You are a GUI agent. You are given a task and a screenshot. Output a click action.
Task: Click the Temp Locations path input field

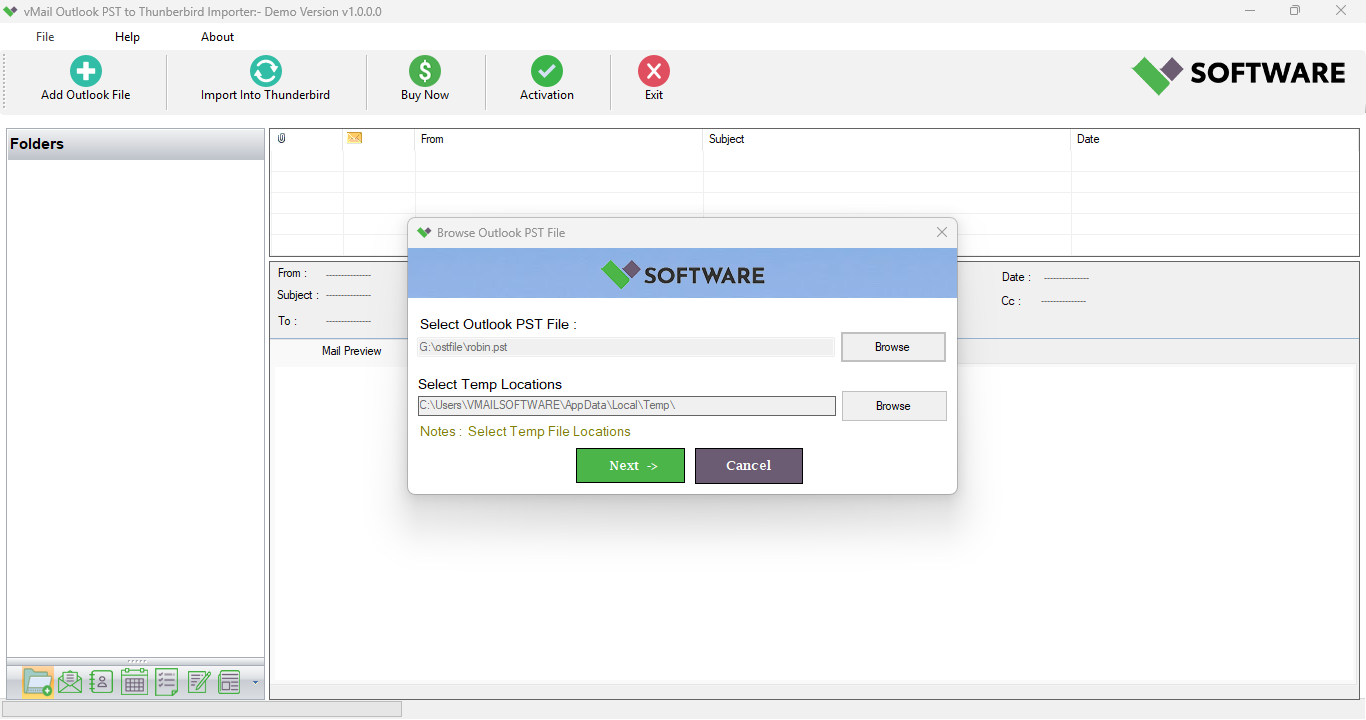pos(626,405)
